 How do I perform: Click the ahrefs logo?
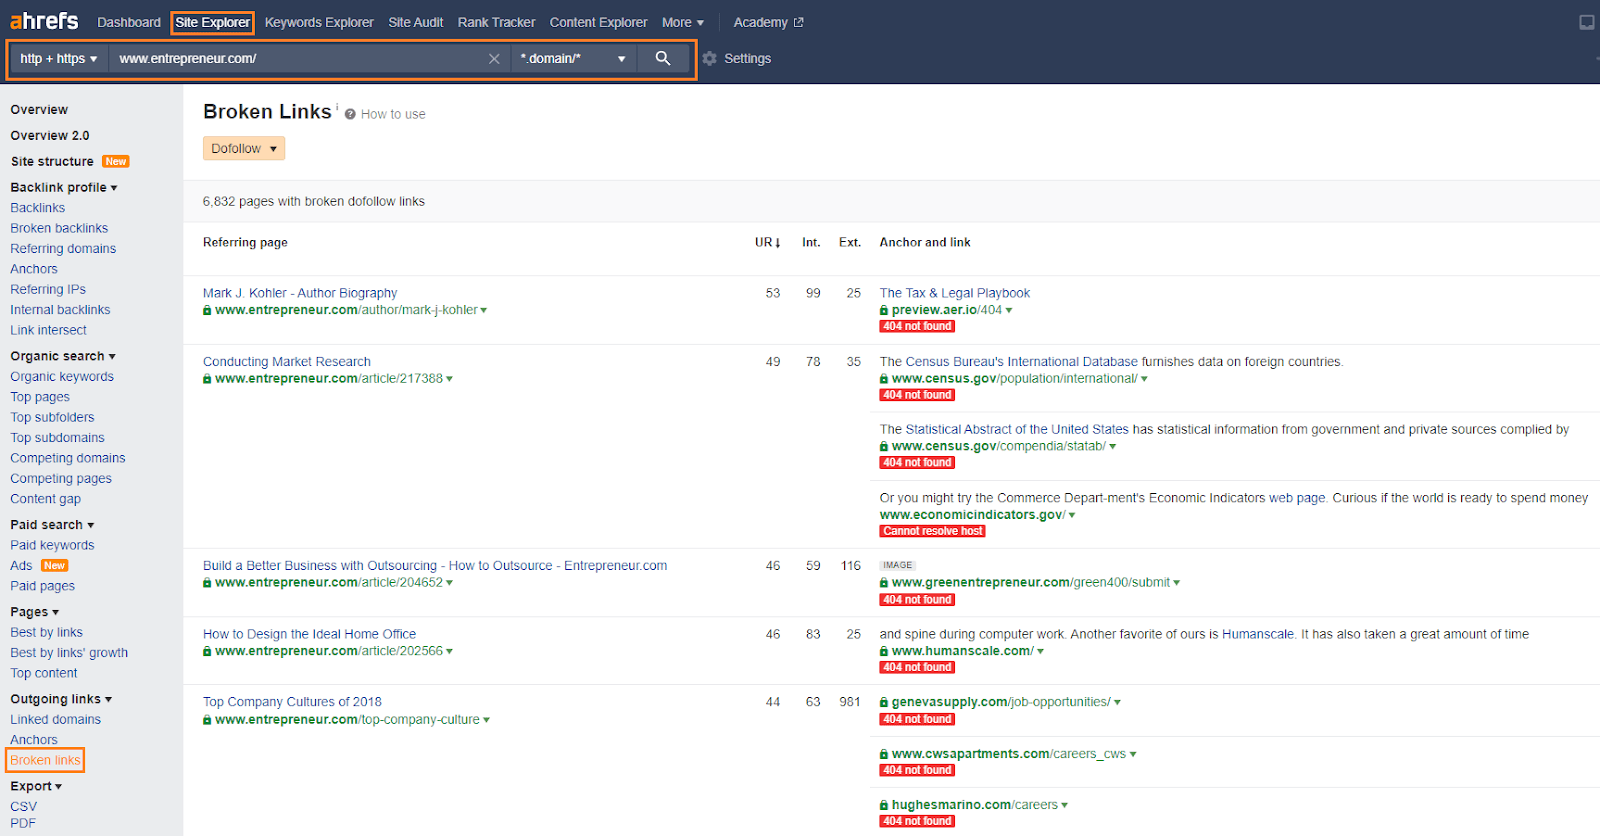[x=44, y=21]
